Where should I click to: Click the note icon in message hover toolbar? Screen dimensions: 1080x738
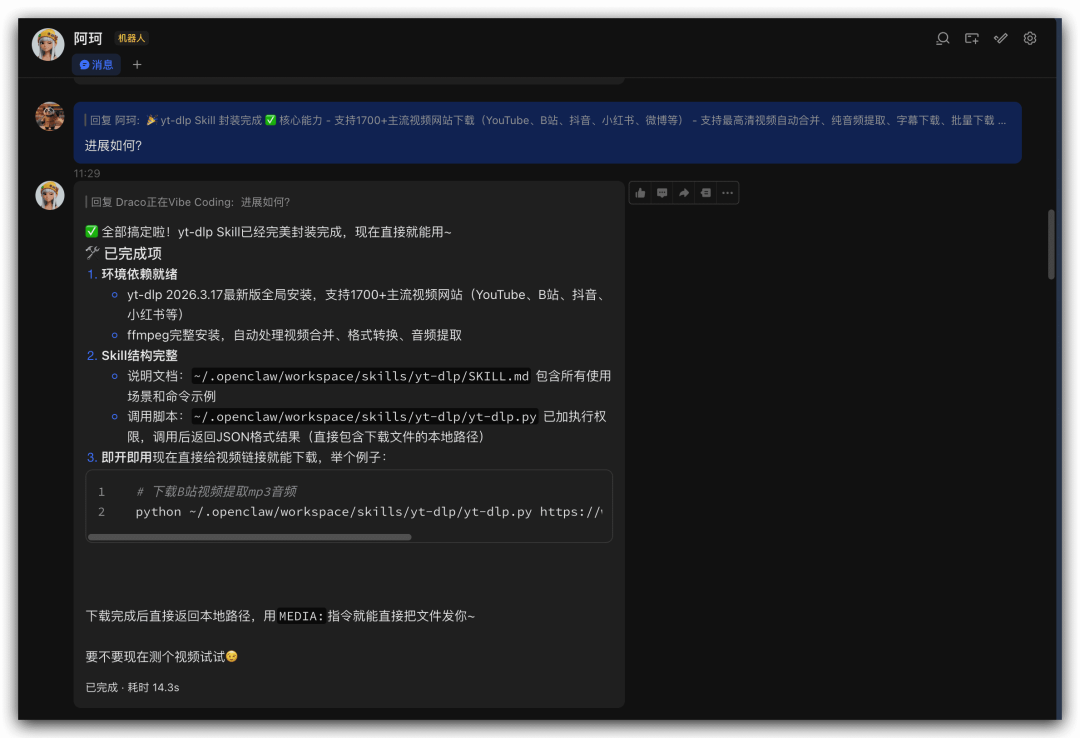coord(706,193)
